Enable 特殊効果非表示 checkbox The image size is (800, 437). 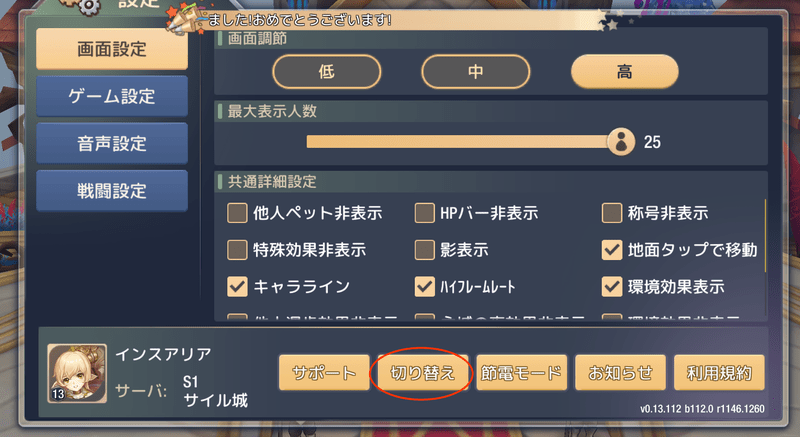click(x=237, y=250)
